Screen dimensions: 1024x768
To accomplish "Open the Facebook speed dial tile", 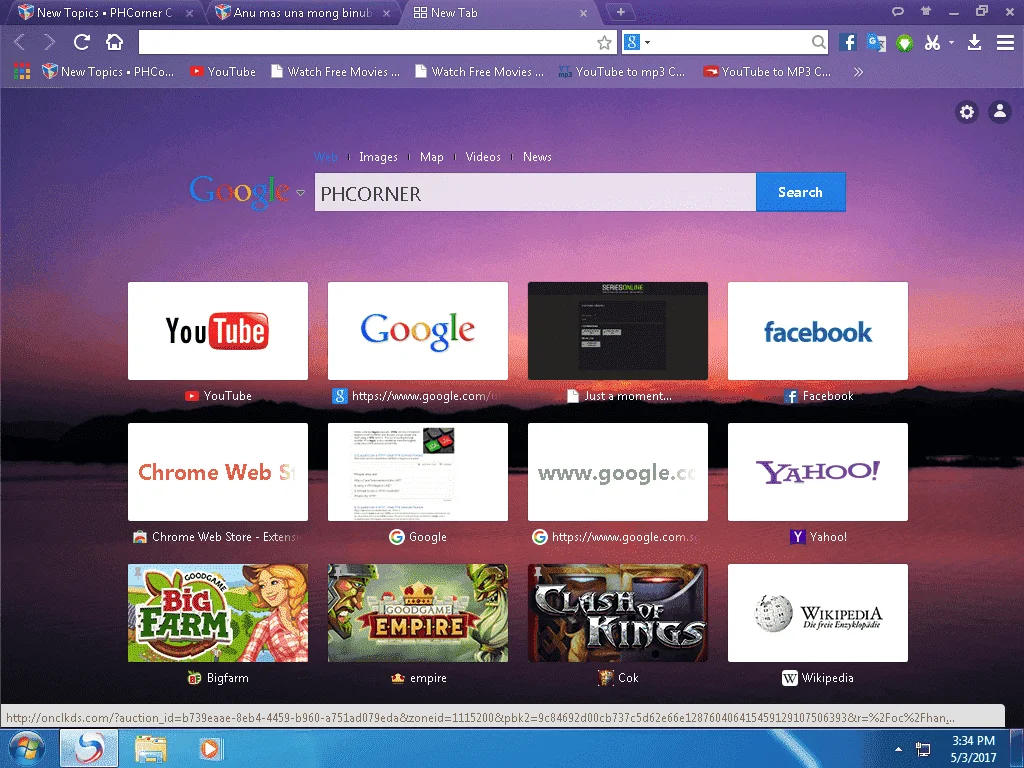I will pos(818,331).
